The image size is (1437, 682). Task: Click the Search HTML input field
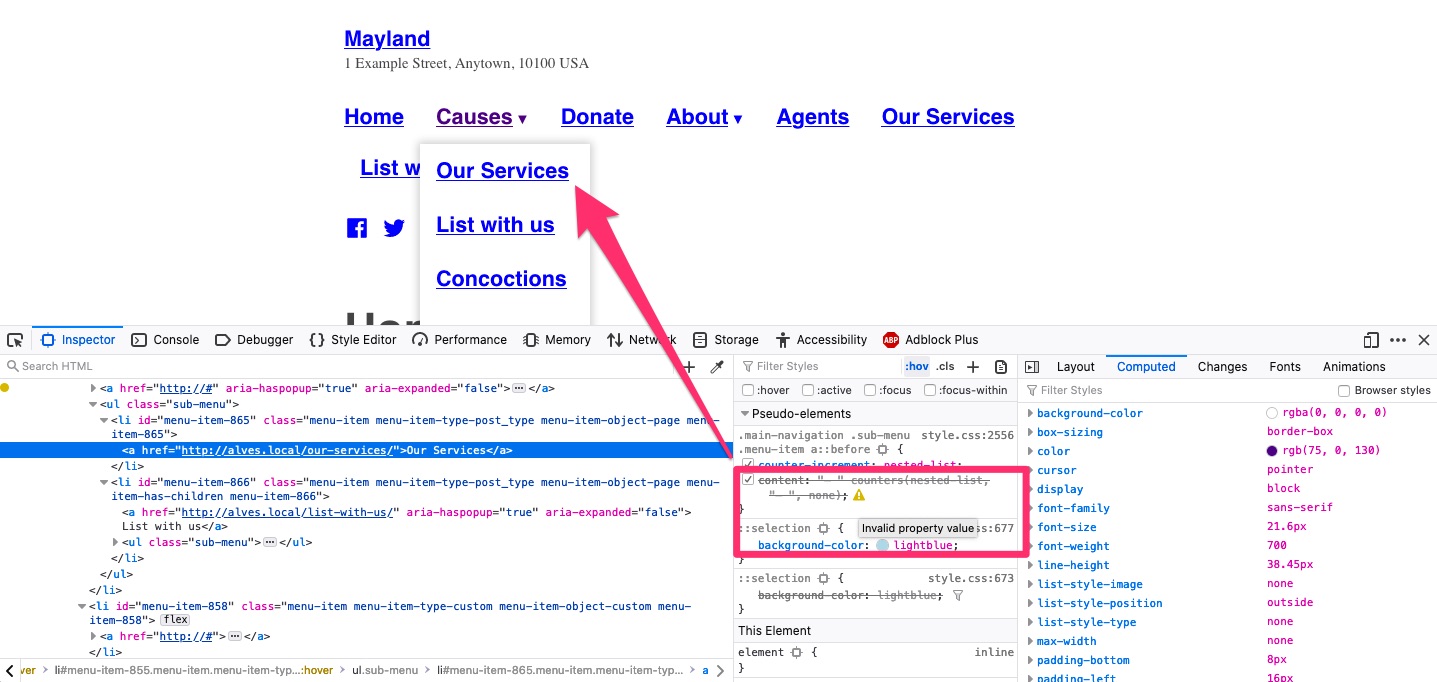coord(100,366)
